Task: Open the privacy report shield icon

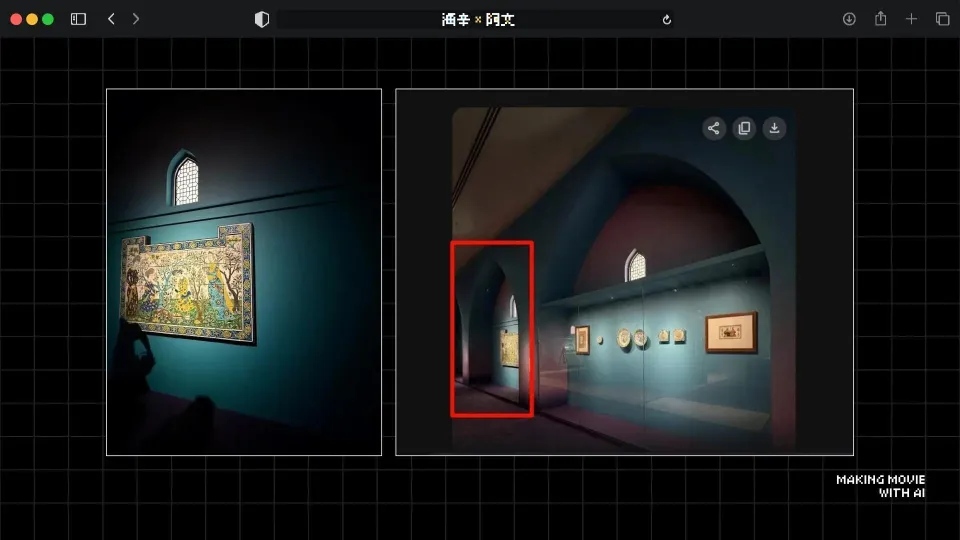Action: 262,19
